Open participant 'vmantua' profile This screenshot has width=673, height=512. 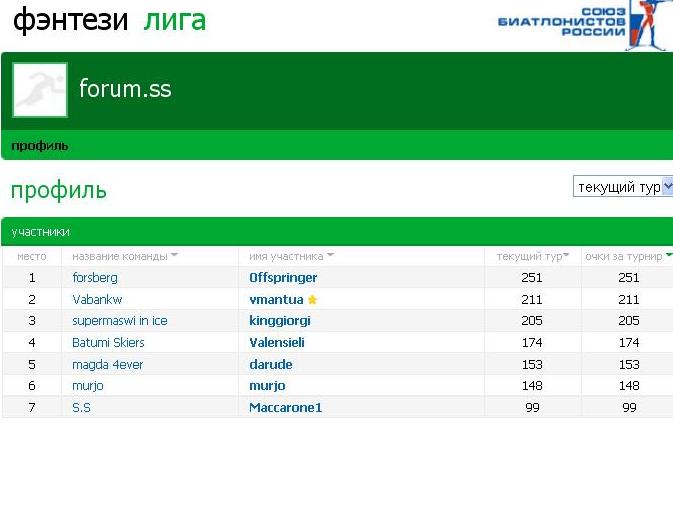276,300
